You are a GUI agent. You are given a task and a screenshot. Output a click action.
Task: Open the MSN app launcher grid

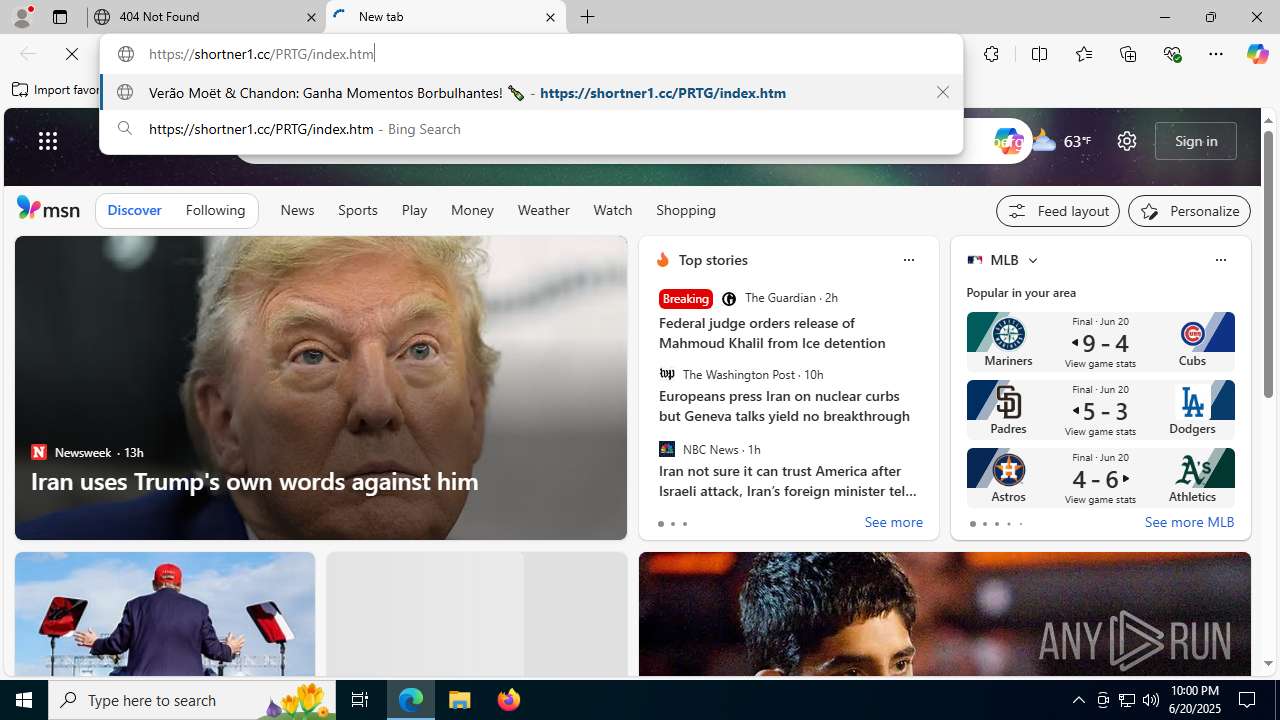click(x=48, y=141)
